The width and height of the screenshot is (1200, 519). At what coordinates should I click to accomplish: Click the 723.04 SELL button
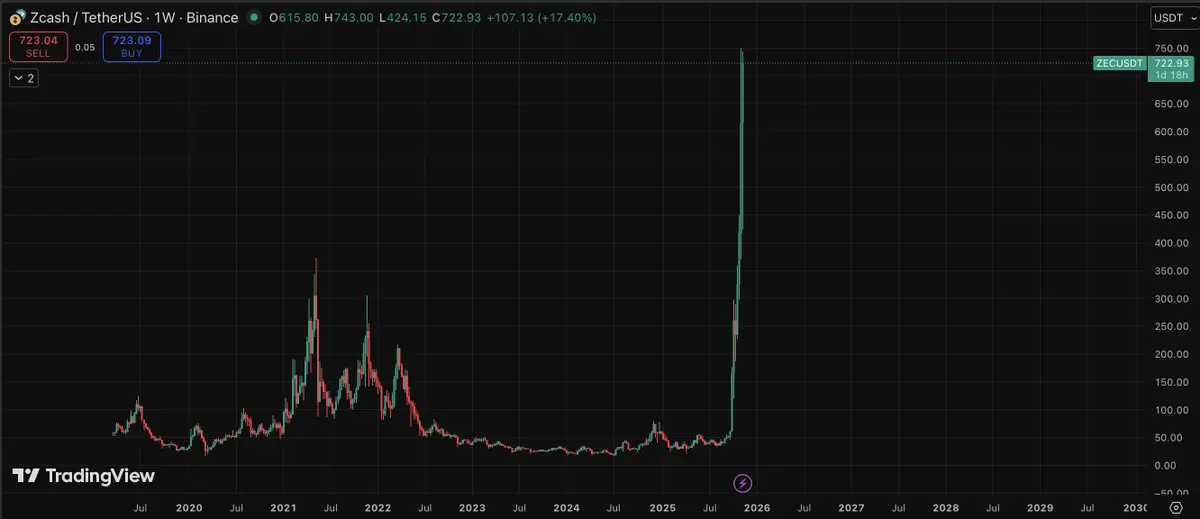[39, 46]
